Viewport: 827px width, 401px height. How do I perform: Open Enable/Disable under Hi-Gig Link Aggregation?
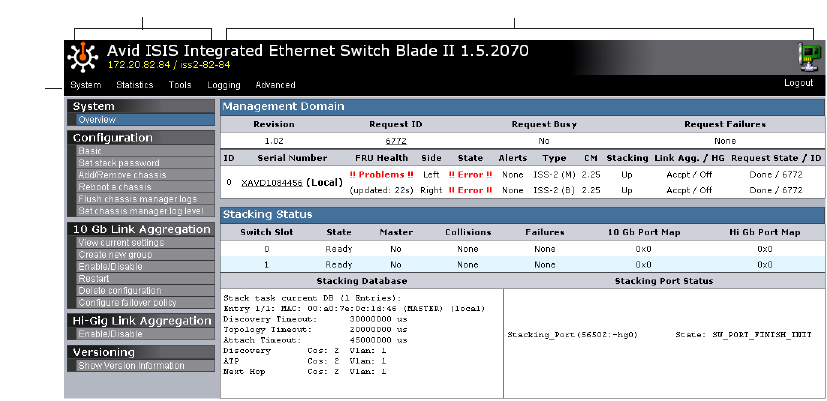145,334
